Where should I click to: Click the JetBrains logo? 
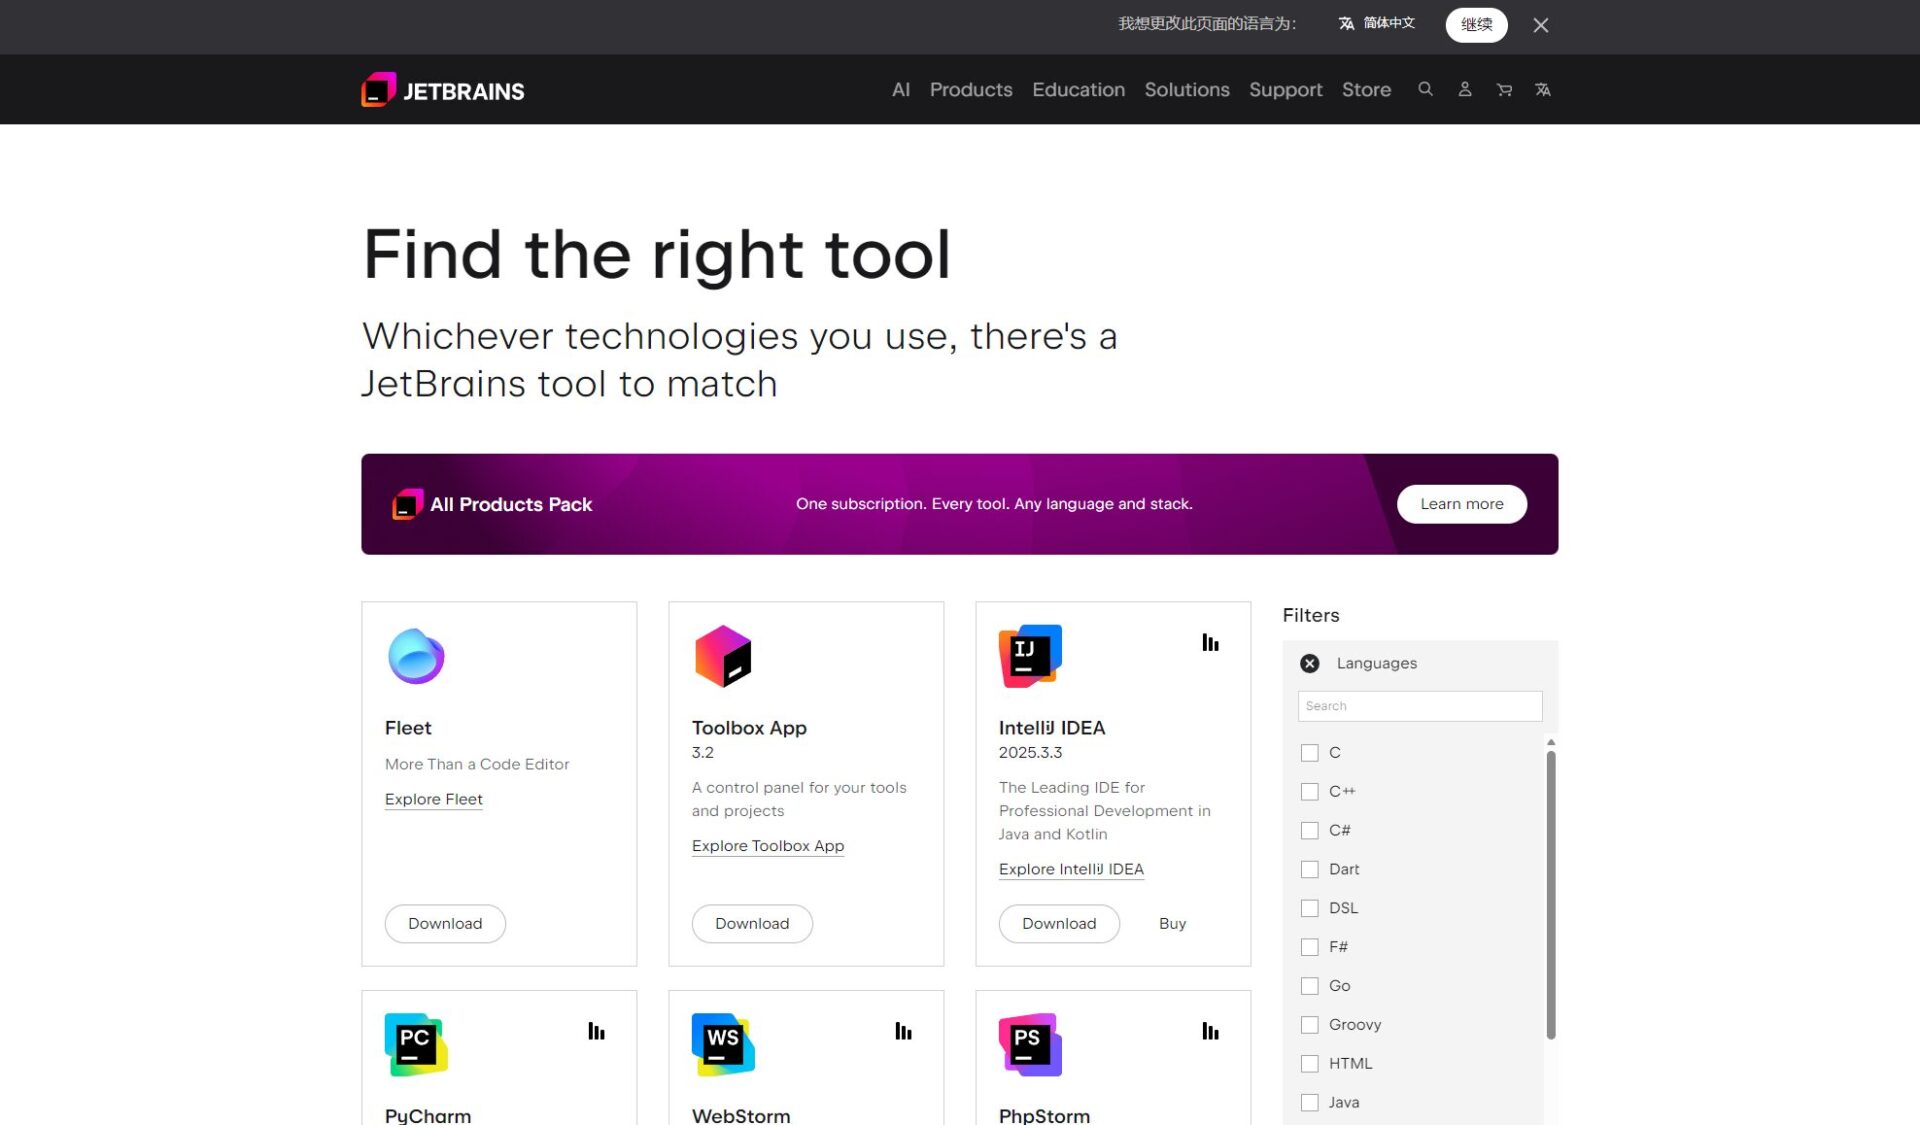441,90
